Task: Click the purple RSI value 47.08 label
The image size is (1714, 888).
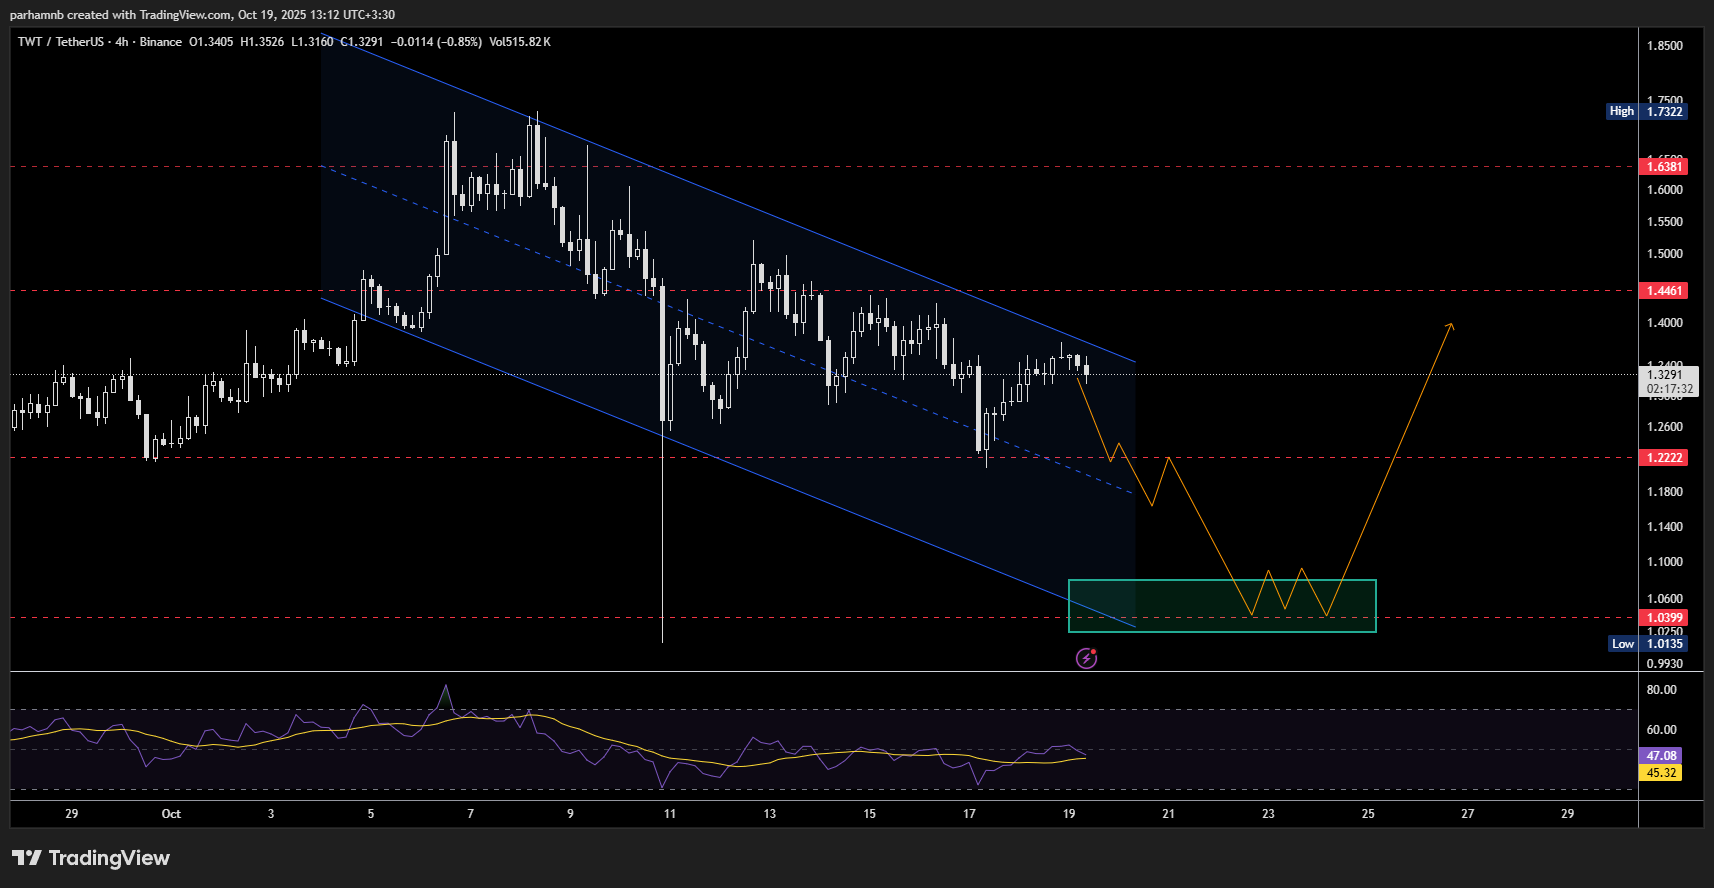Action: 1661,756
